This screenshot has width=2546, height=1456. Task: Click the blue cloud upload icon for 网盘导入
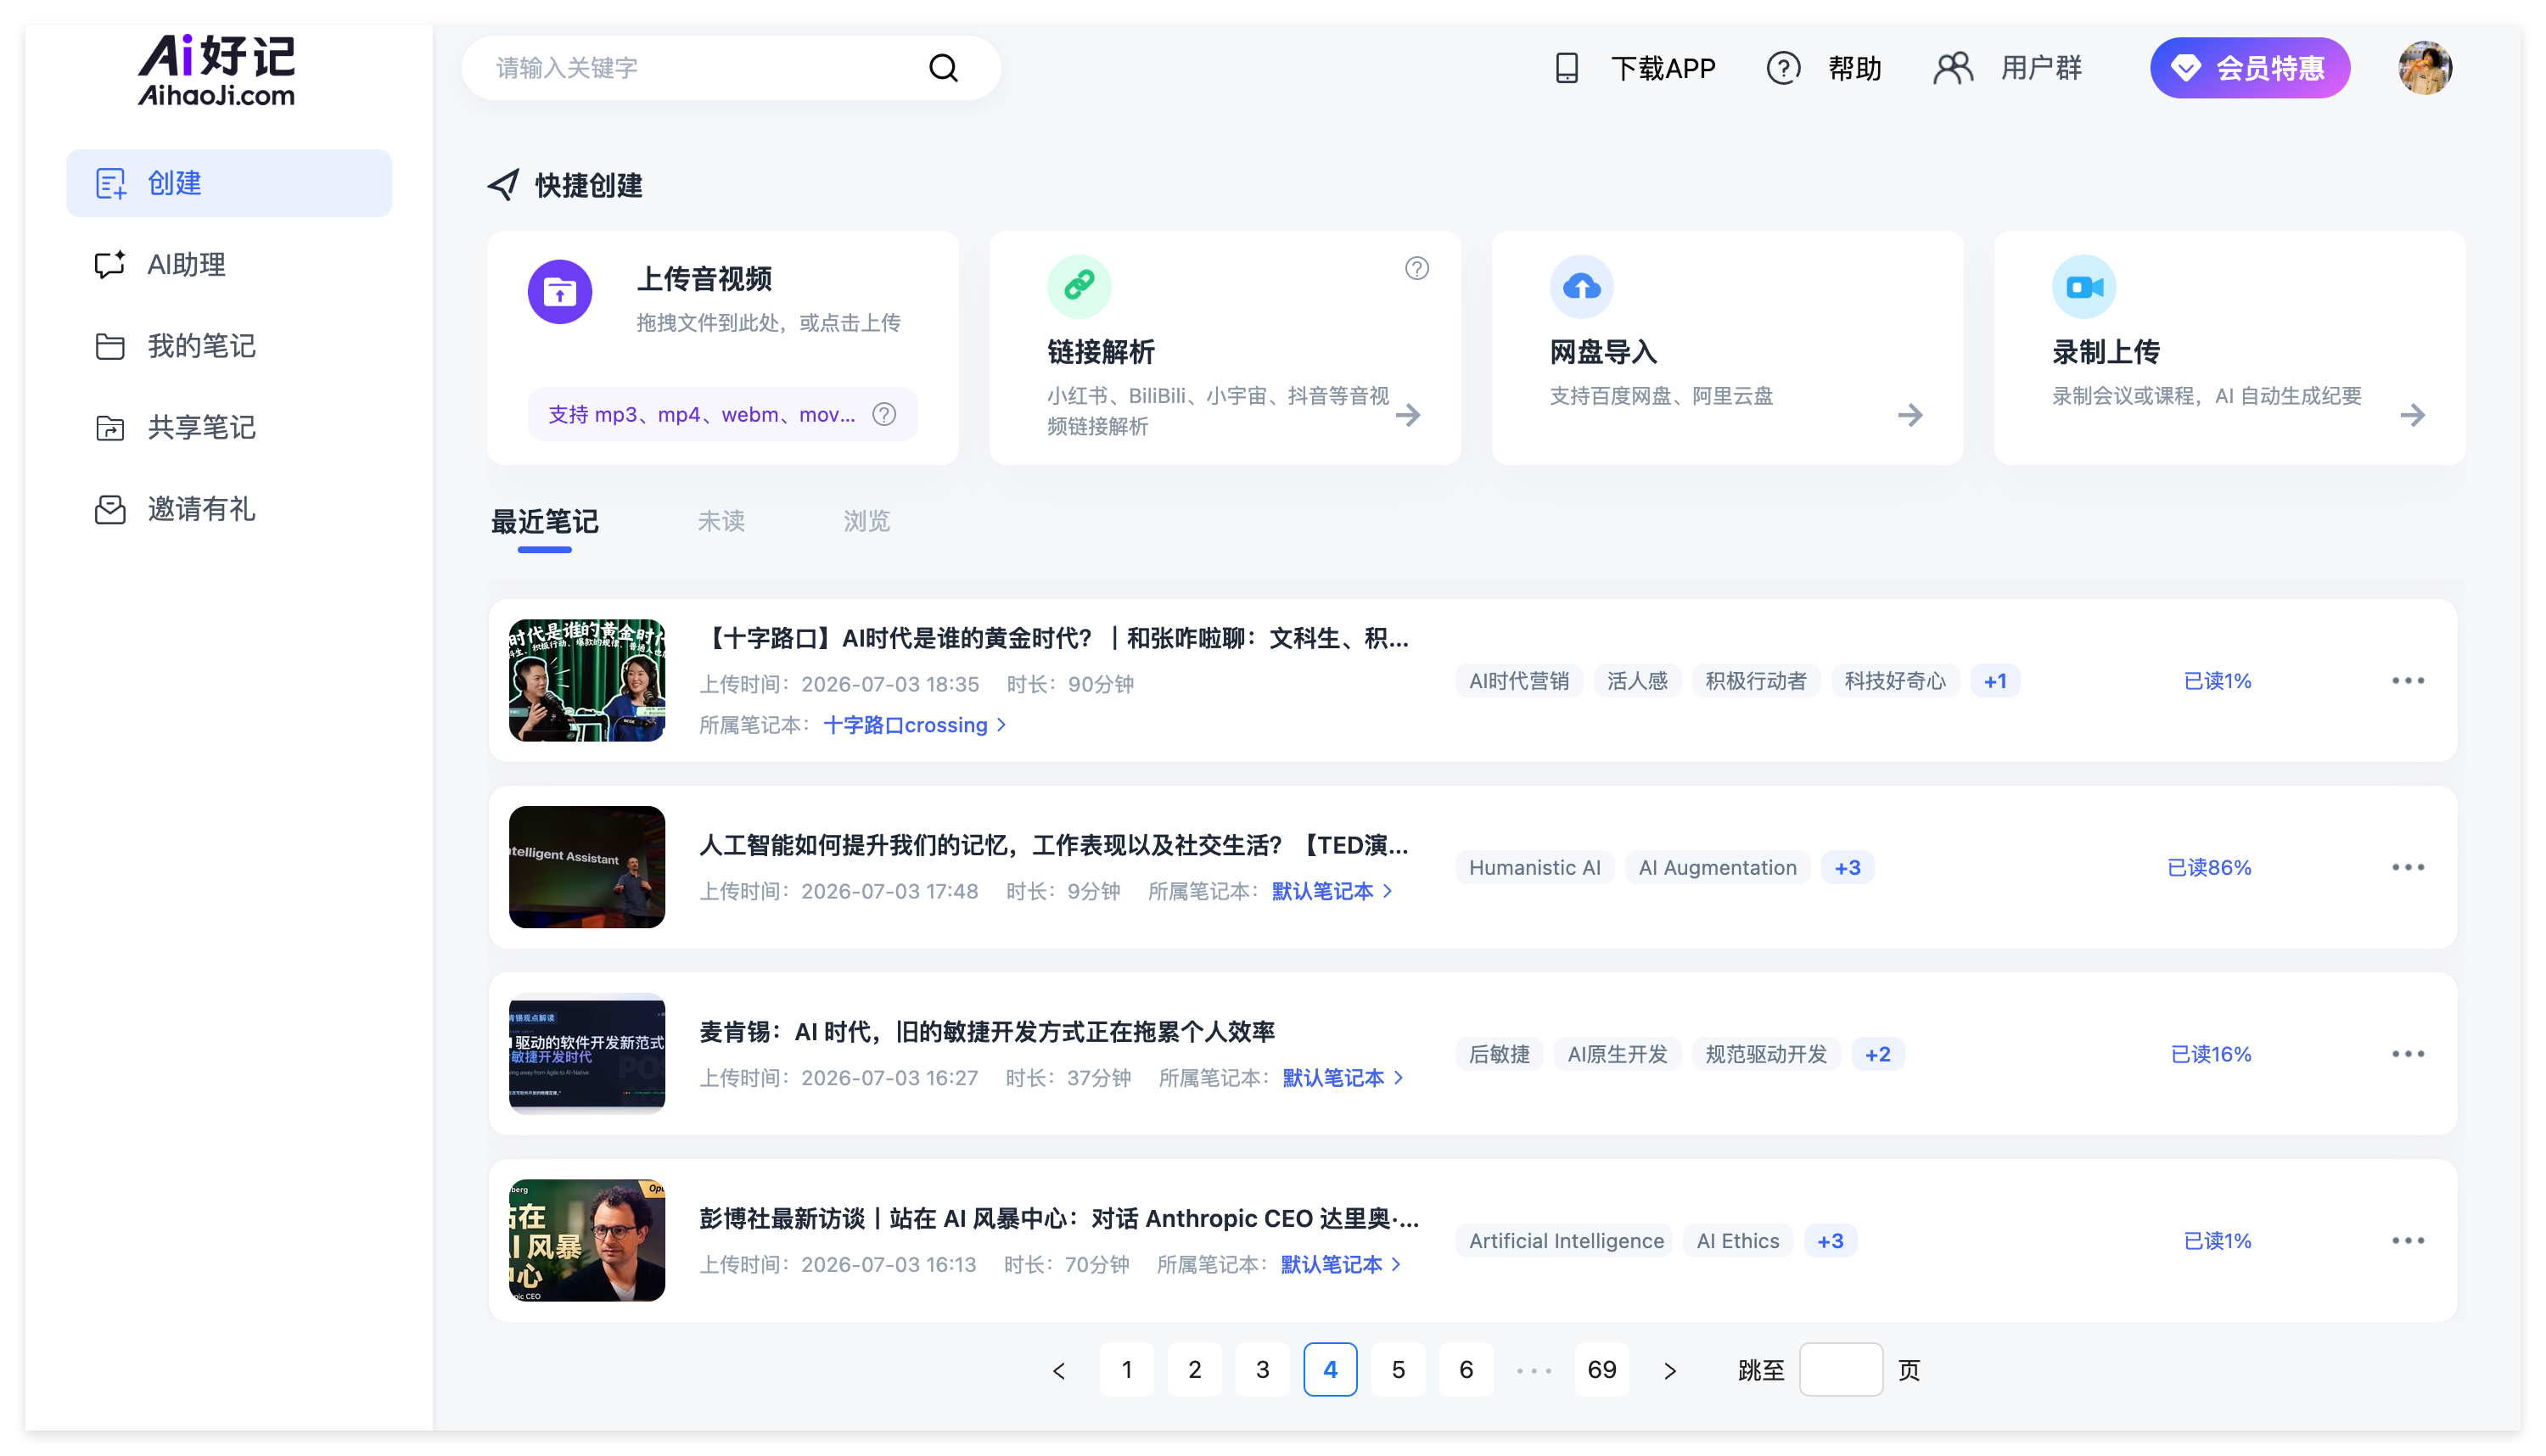(1581, 287)
